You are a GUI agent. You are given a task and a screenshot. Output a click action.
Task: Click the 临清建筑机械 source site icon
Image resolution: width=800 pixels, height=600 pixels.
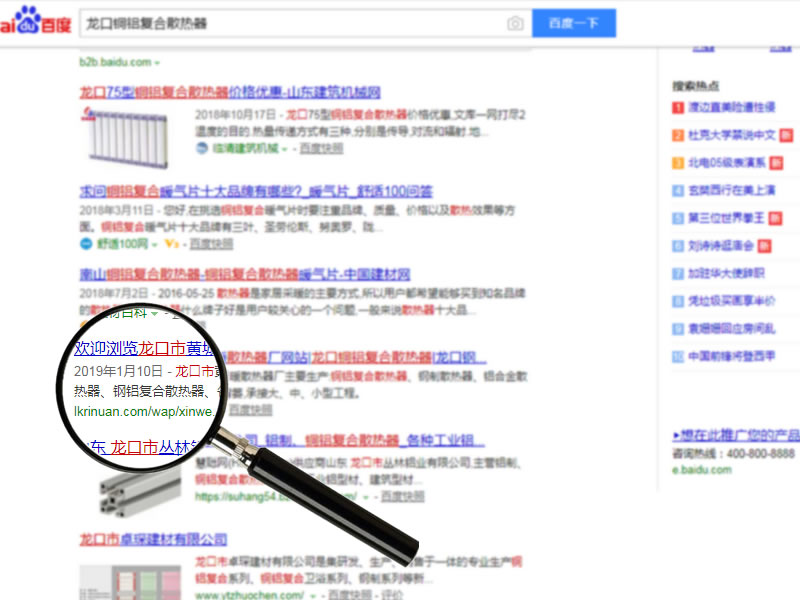pos(202,148)
